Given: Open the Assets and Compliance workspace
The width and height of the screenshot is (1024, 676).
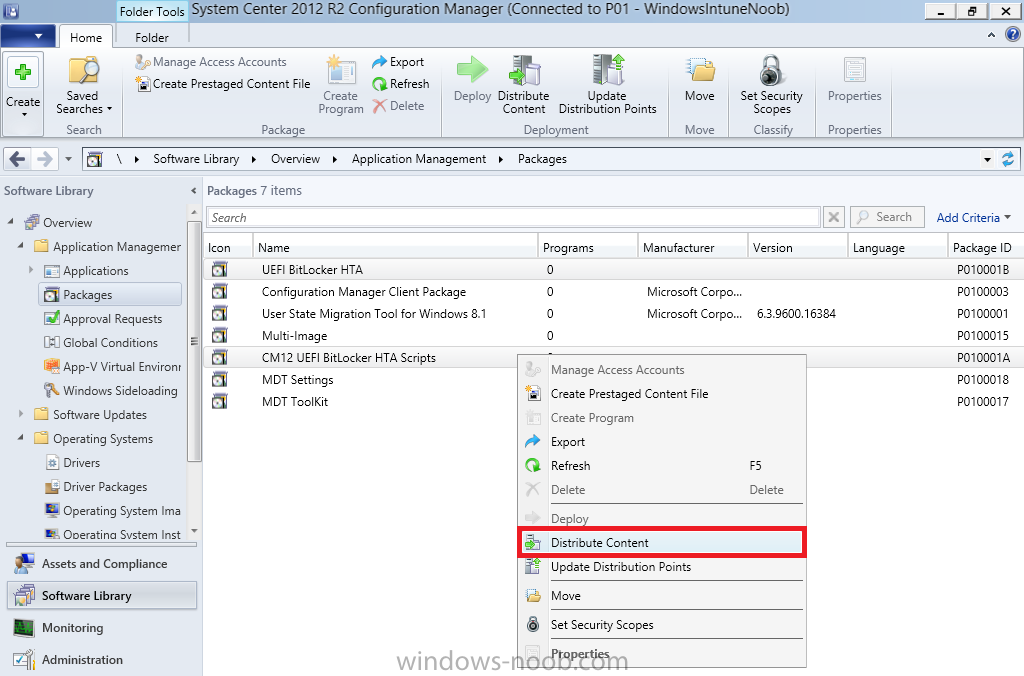Looking at the screenshot, I should pyautogui.click(x=102, y=564).
